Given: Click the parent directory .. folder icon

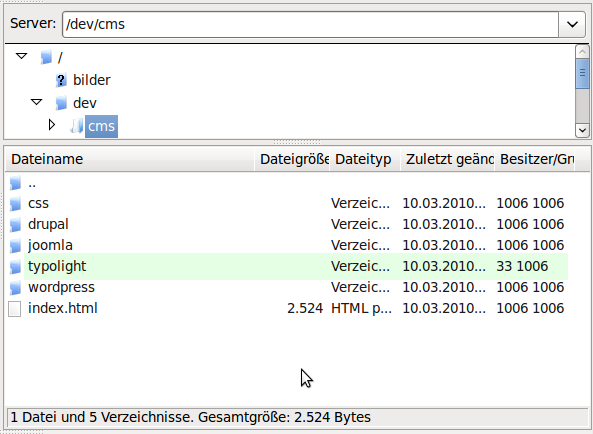Looking at the screenshot, I should [x=15, y=183].
